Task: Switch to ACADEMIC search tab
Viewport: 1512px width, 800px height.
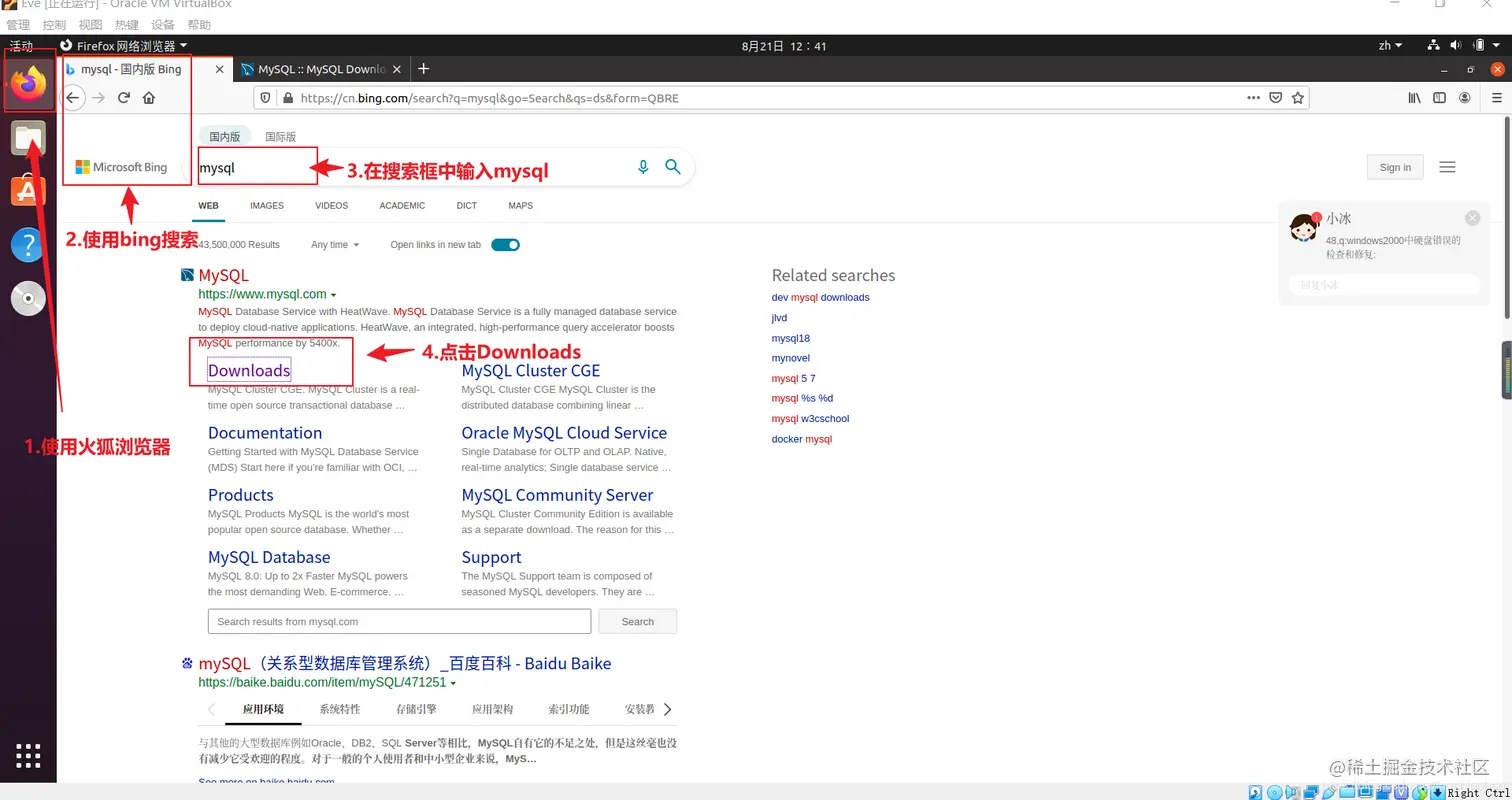Action: tap(402, 206)
